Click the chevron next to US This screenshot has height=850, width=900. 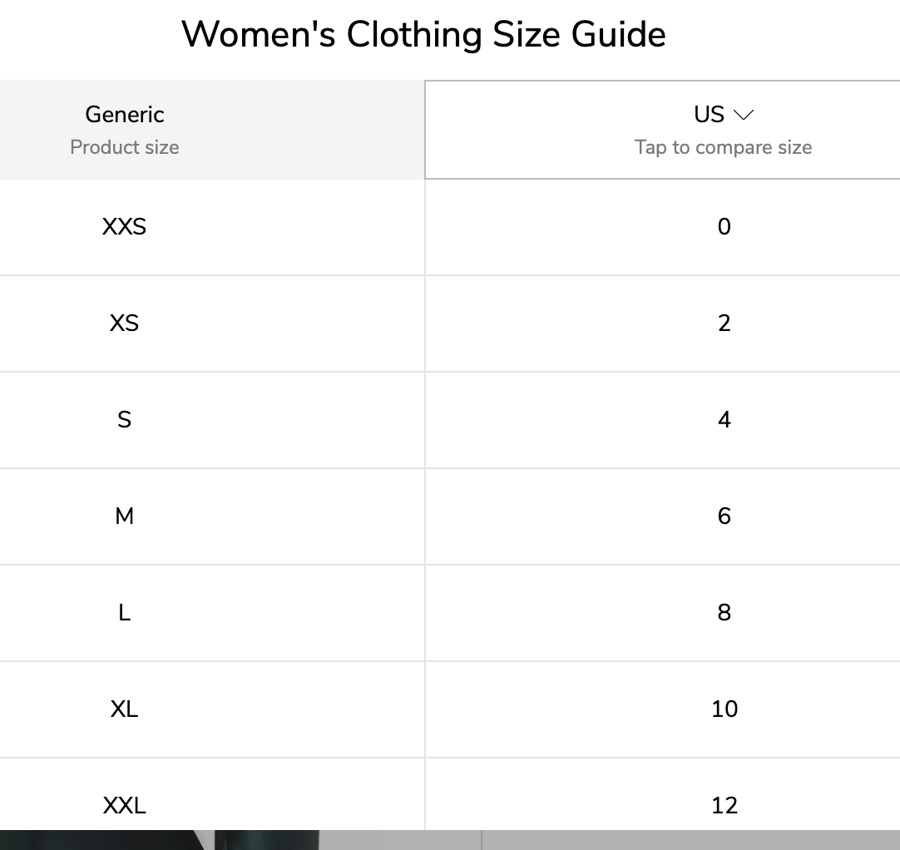(x=743, y=115)
